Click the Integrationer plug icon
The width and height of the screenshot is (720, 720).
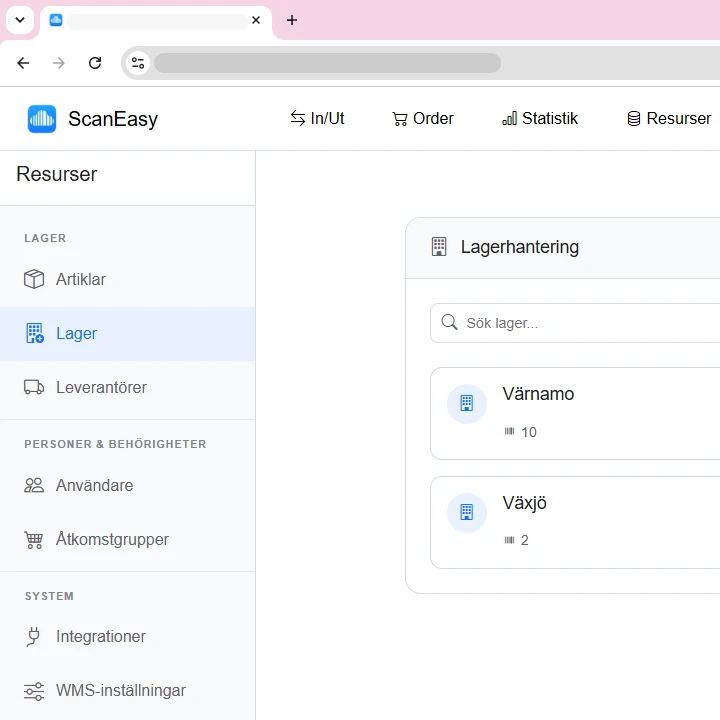(x=33, y=636)
